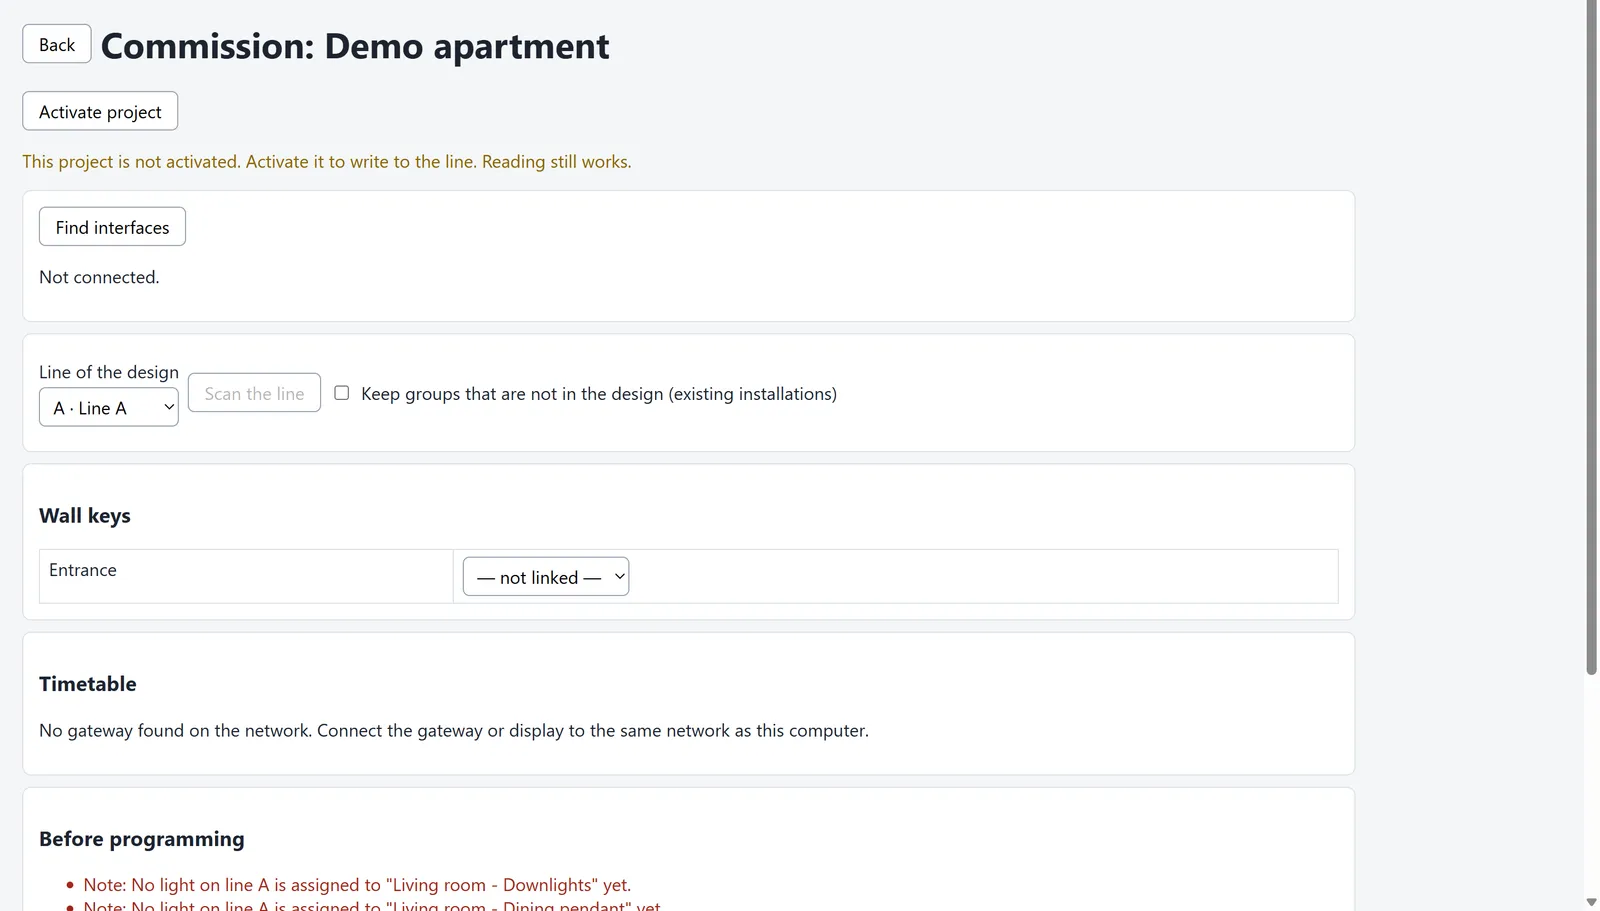Click the 'This project is not activated' warning
This screenshot has height=911, width=1600.
coord(327,162)
